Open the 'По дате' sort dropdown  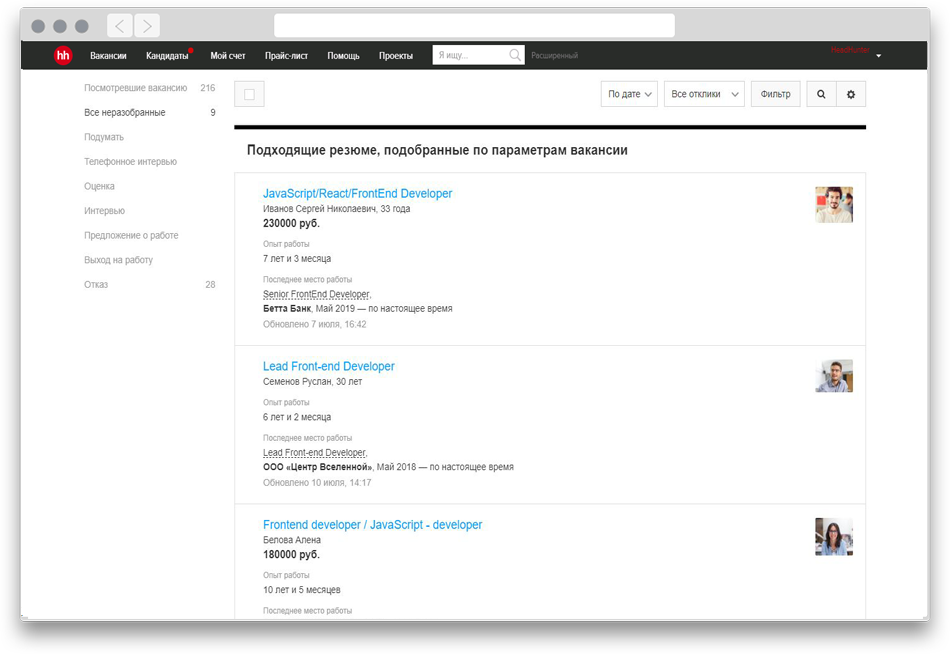630,94
